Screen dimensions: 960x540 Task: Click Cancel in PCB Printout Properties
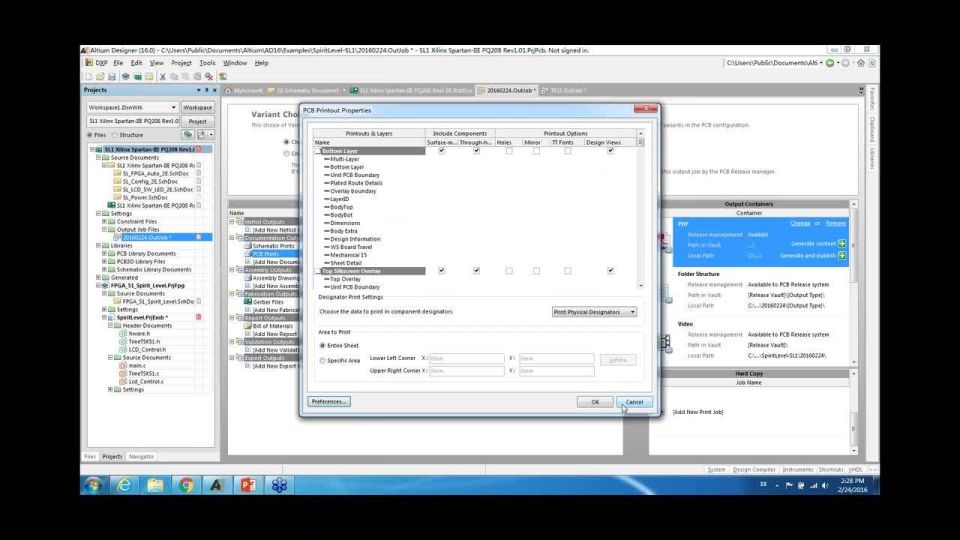tap(634, 402)
